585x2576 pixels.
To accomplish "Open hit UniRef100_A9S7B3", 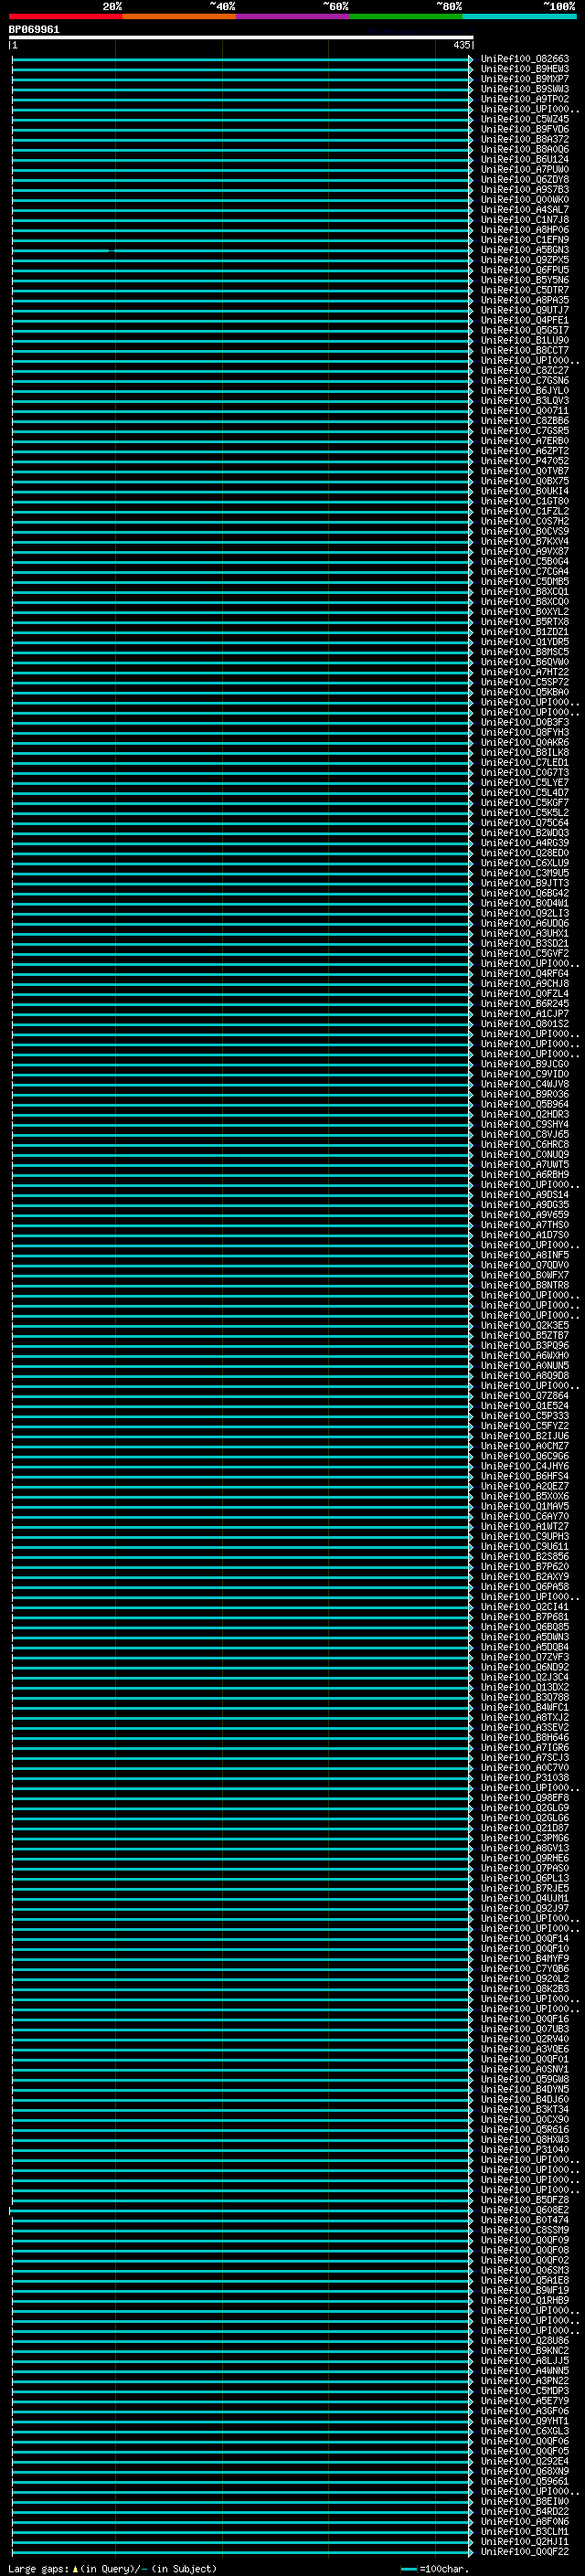I will point(524,189).
